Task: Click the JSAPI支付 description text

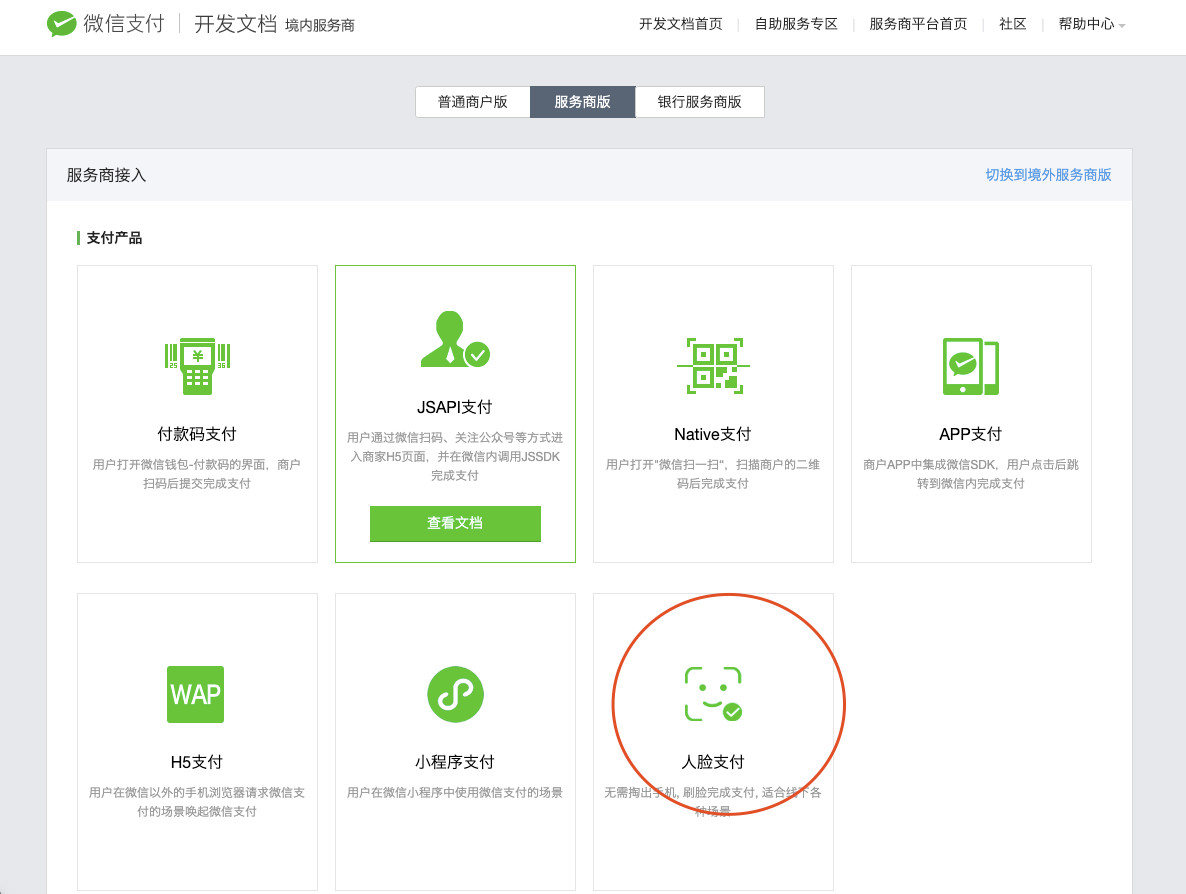Action: (455, 456)
